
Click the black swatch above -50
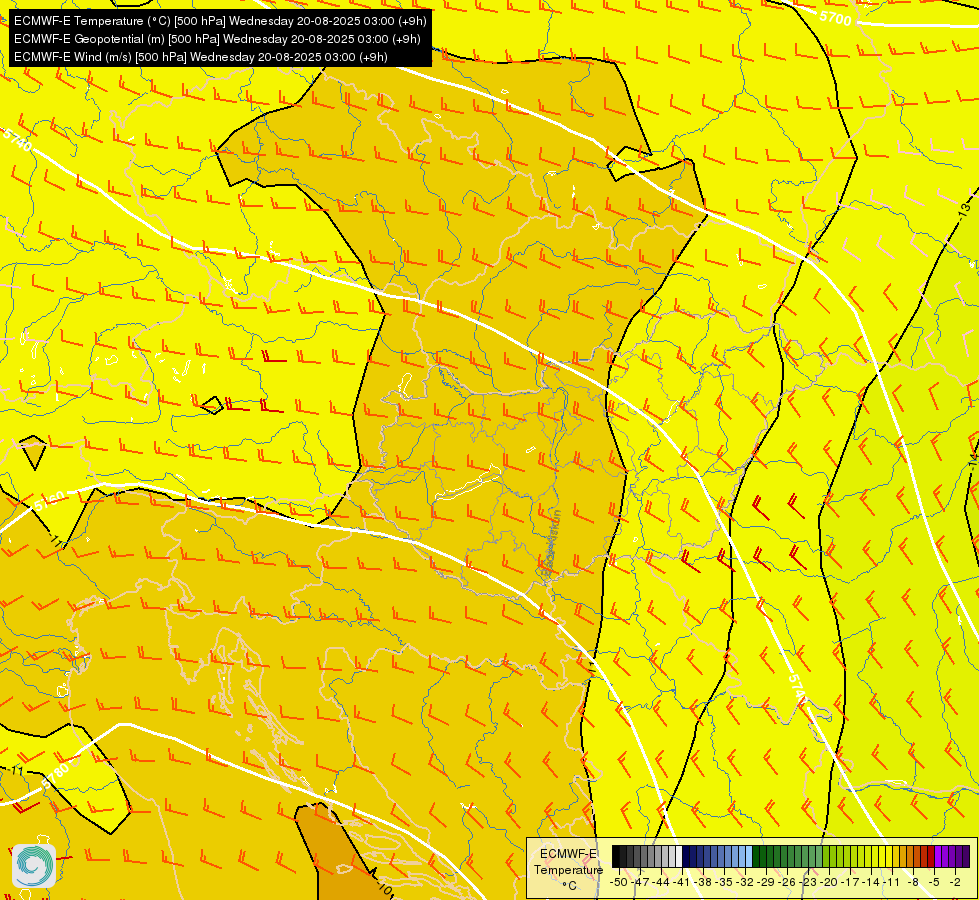616,856
